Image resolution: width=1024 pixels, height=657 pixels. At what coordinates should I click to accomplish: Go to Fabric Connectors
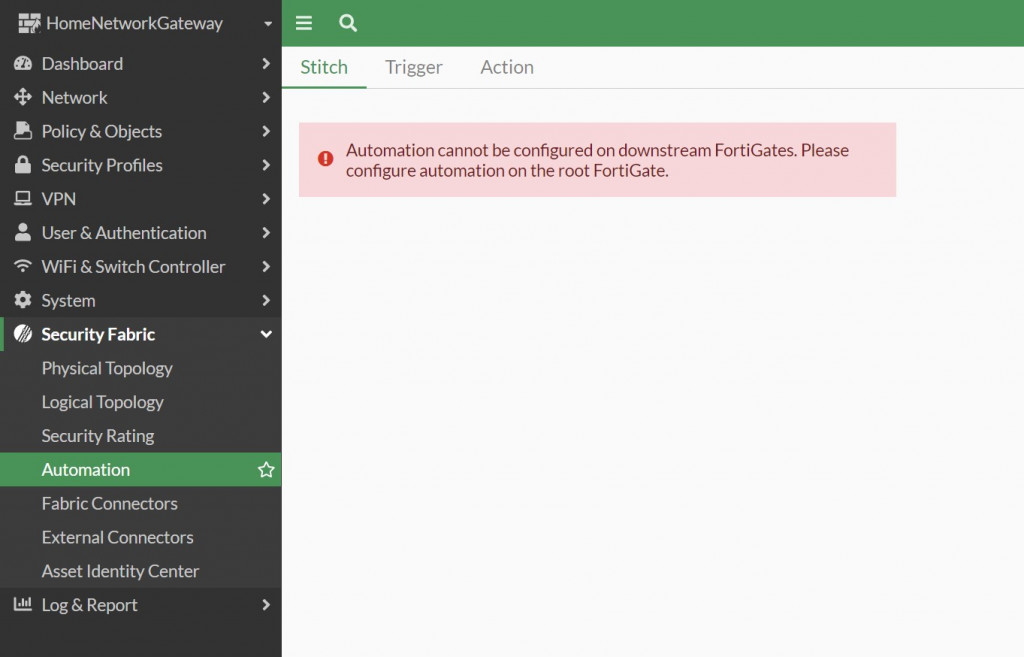click(x=140, y=504)
